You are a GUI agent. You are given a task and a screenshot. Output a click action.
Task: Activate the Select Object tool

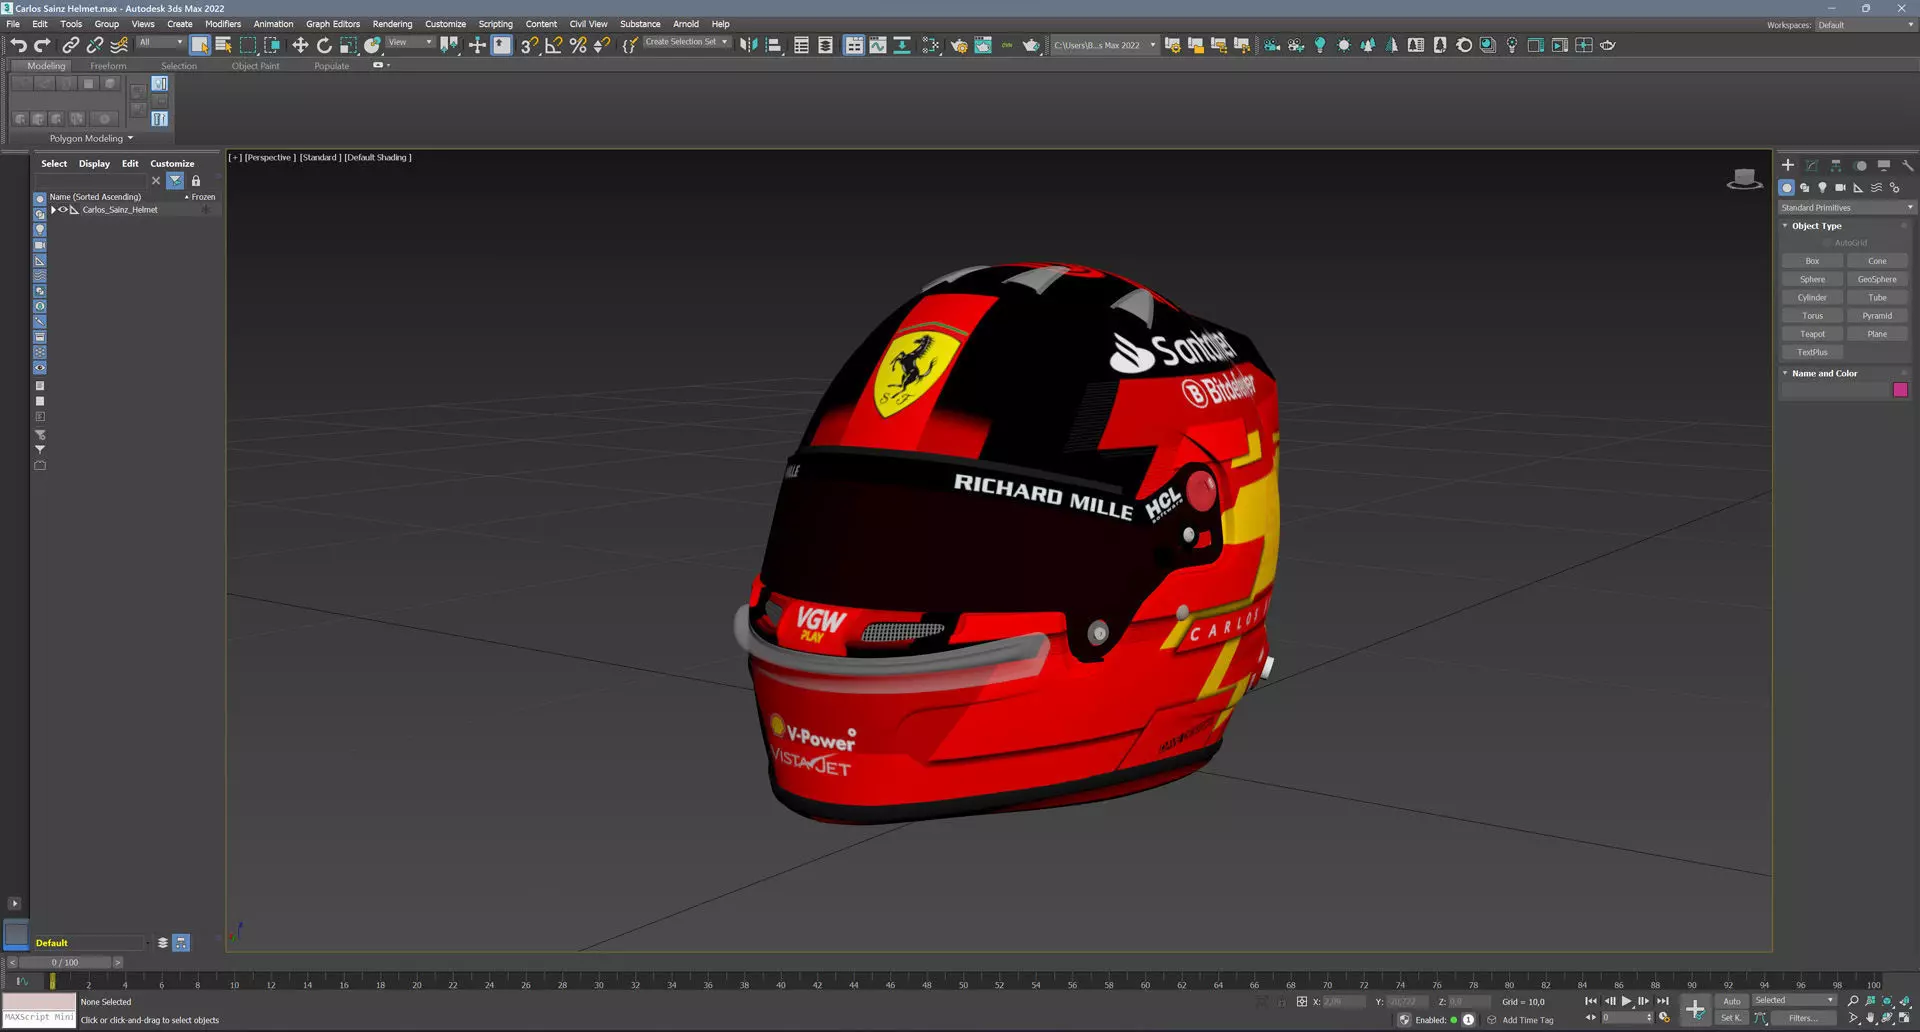[x=200, y=45]
